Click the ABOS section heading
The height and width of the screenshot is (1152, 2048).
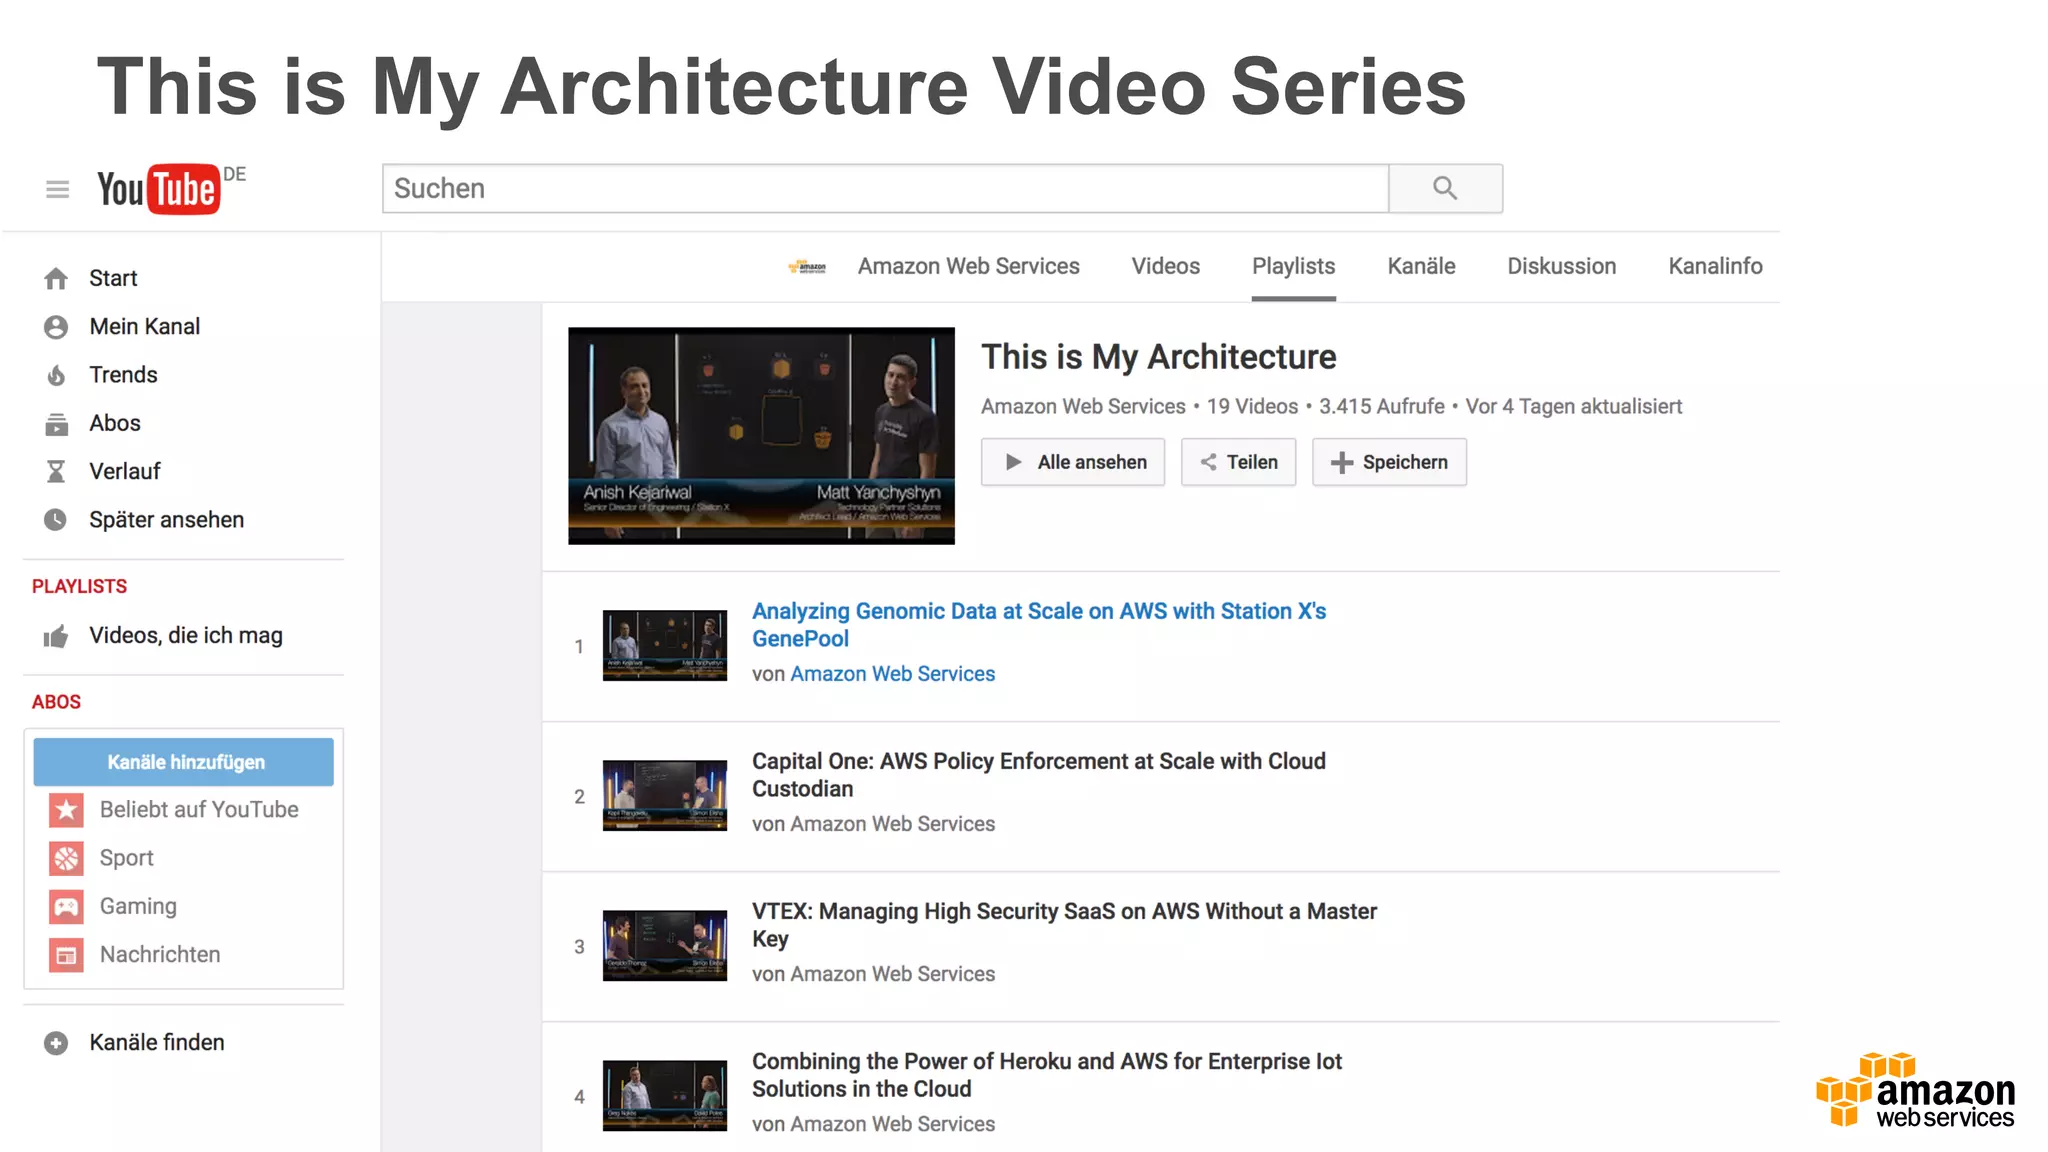coord(56,702)
